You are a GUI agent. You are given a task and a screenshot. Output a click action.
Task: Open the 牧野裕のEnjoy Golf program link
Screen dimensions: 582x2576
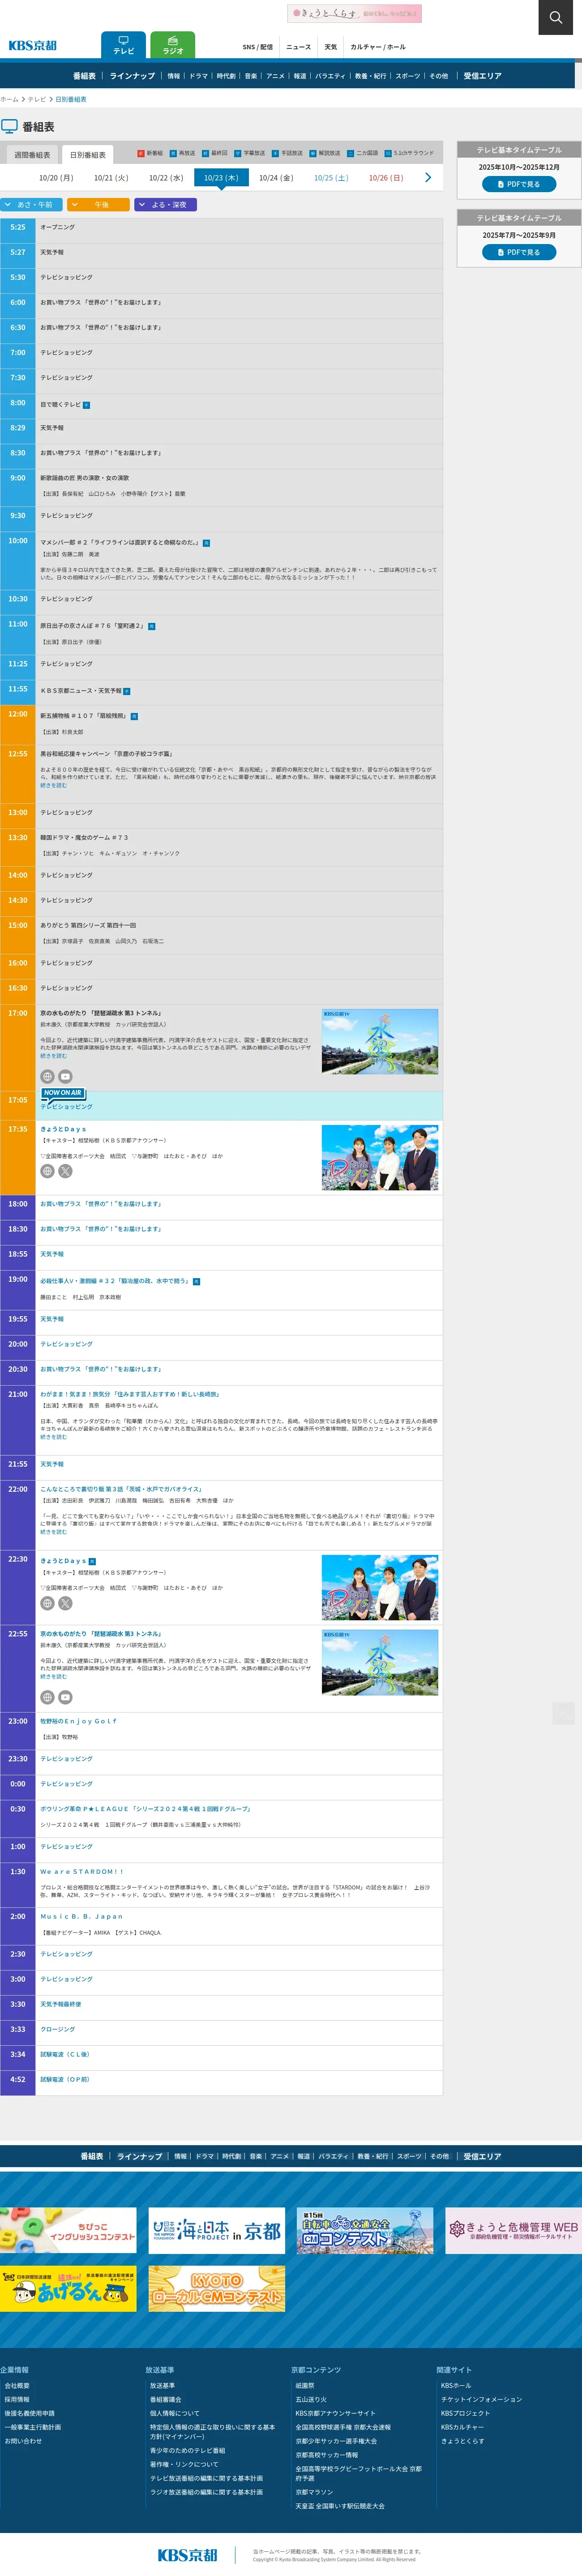click(78, 1721)
